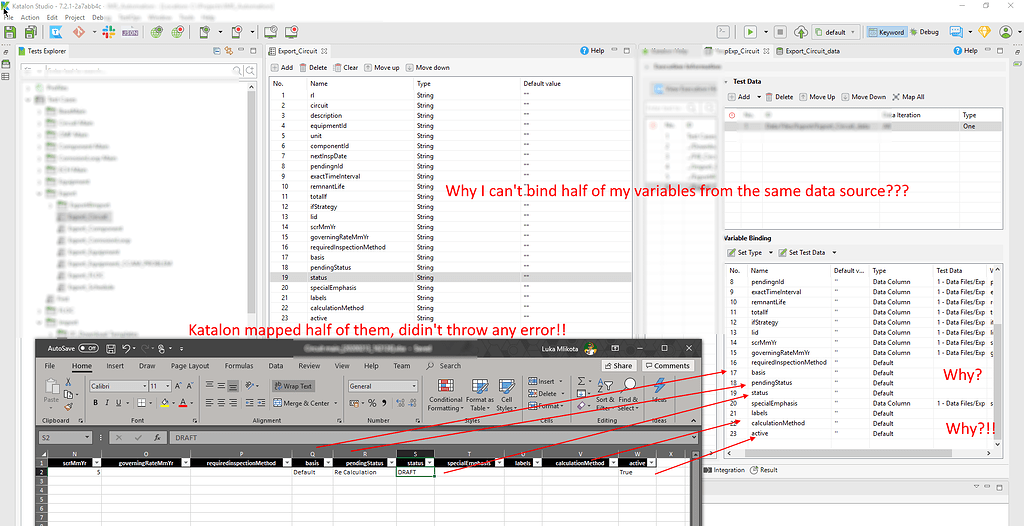Open the default execution profile dropdown
Image resolution: width=1024 pixels, height=526 pixels.
point(837,32)
